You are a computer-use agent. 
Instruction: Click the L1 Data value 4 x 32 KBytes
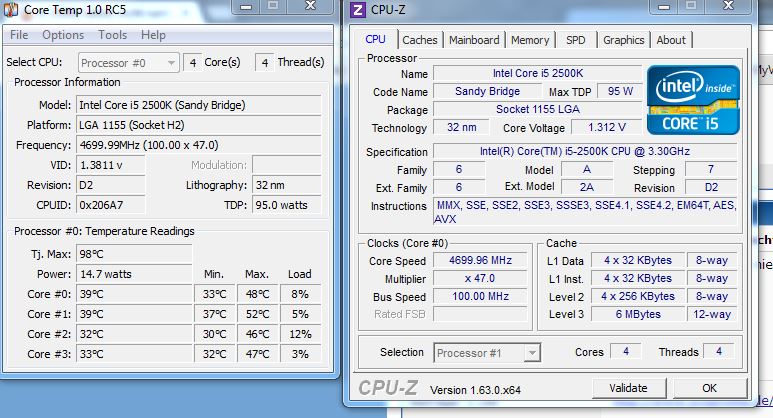(x=638, y=260)
